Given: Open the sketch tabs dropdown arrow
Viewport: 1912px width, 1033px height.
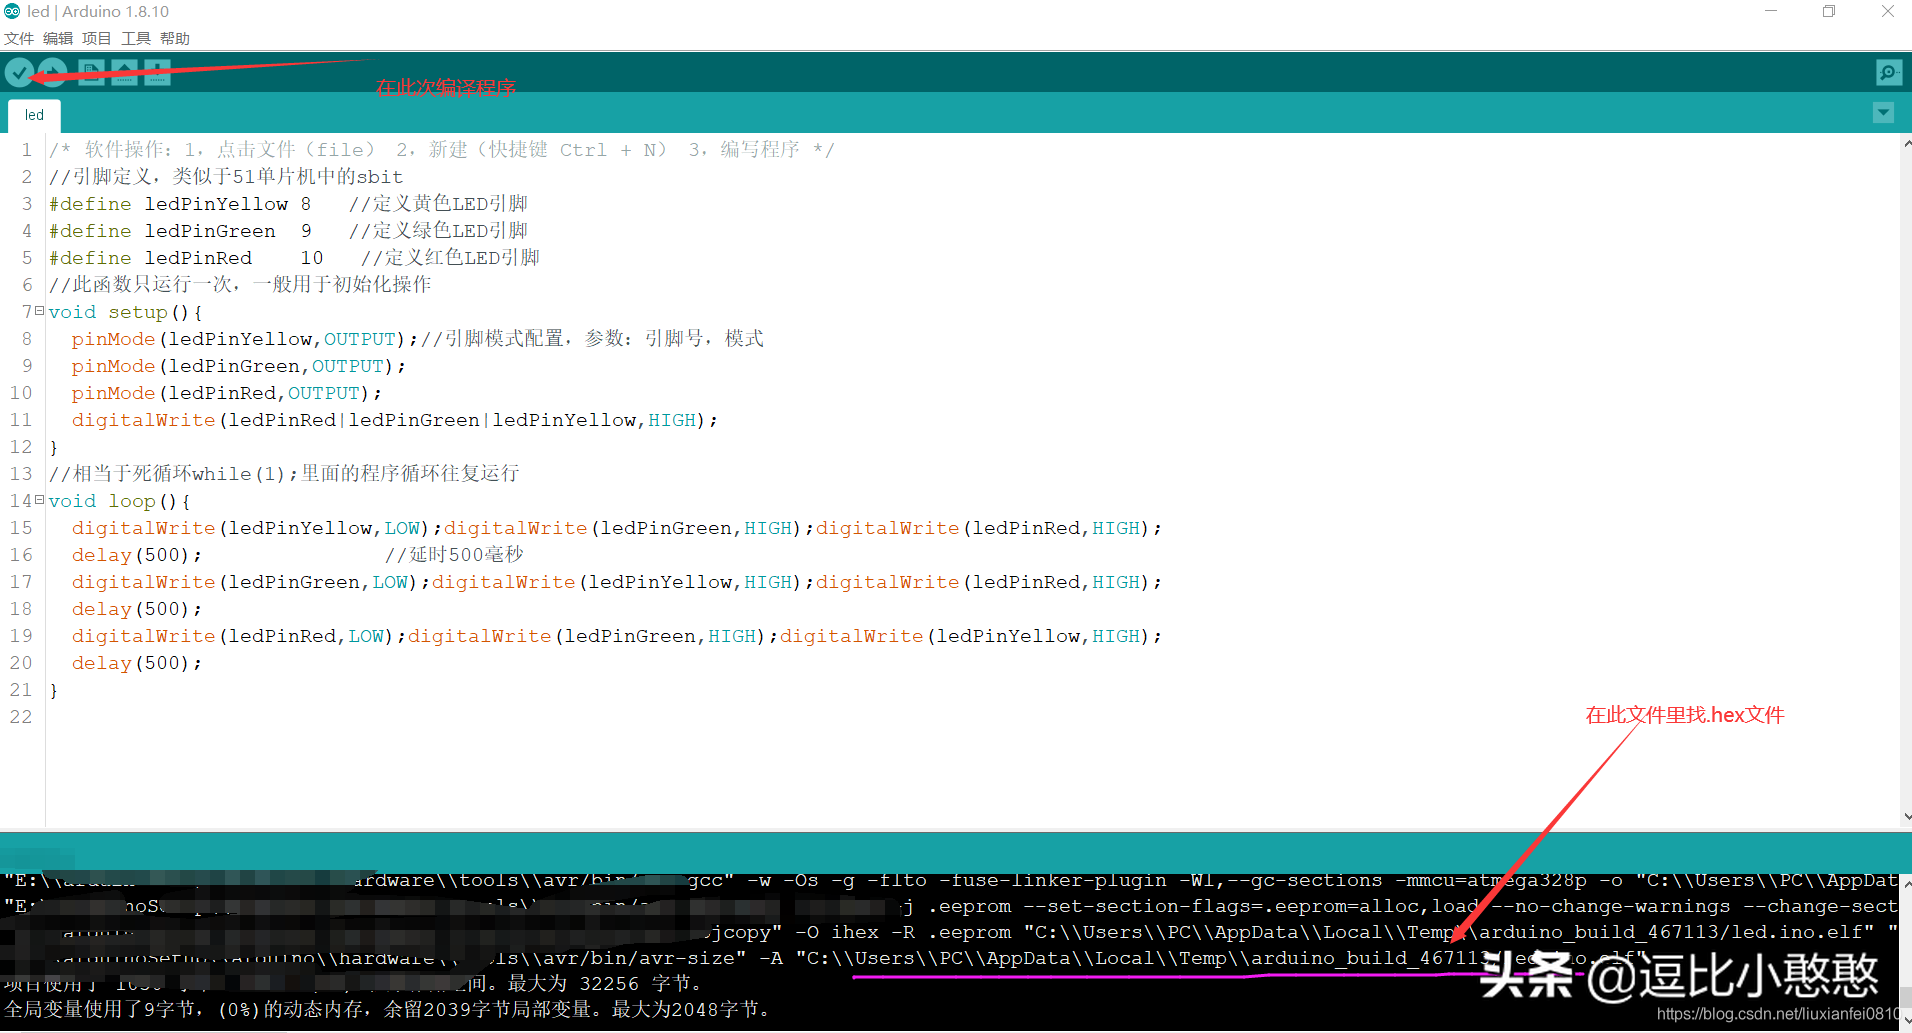Looking at the screenshot, I should [x=1883, y=113].
